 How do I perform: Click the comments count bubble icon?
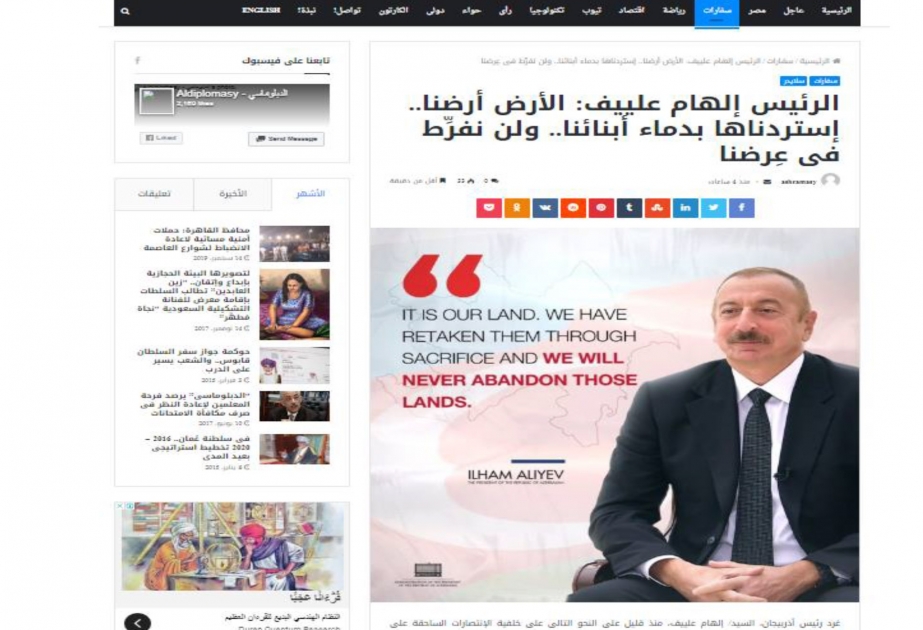[494, 181]
